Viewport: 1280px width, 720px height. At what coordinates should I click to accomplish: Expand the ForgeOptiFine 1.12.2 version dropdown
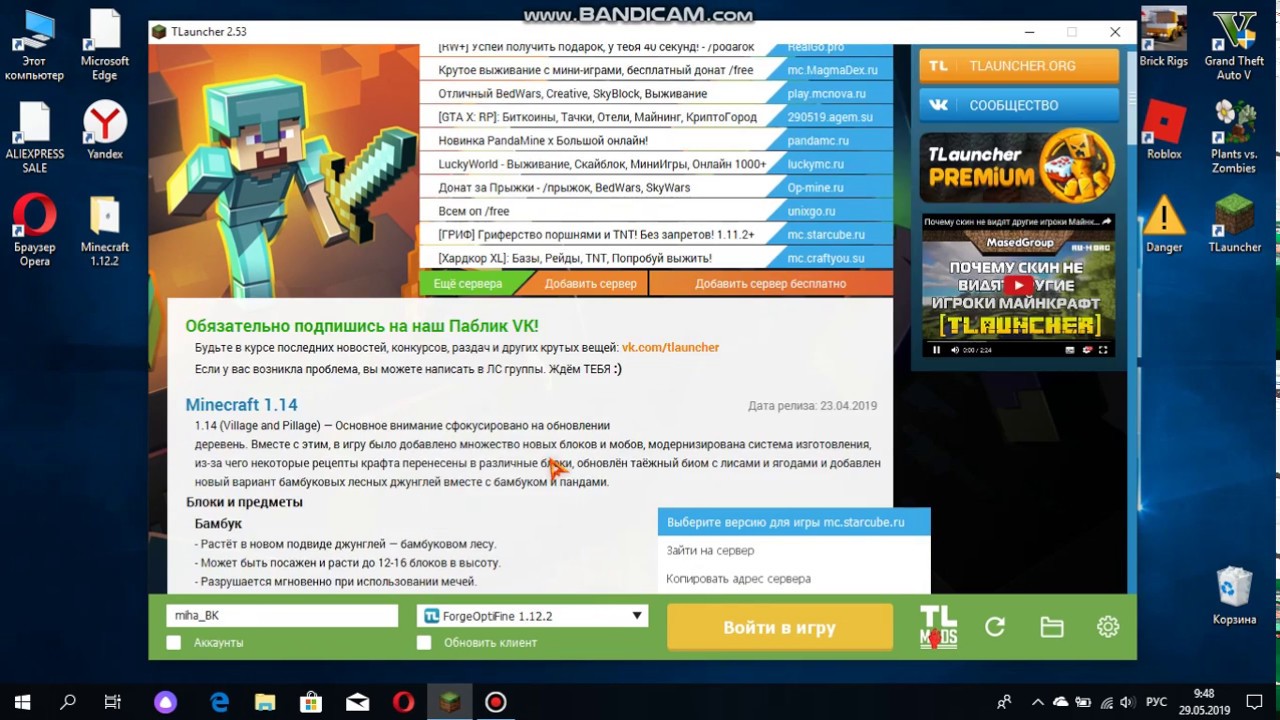(x=636, y=616)
